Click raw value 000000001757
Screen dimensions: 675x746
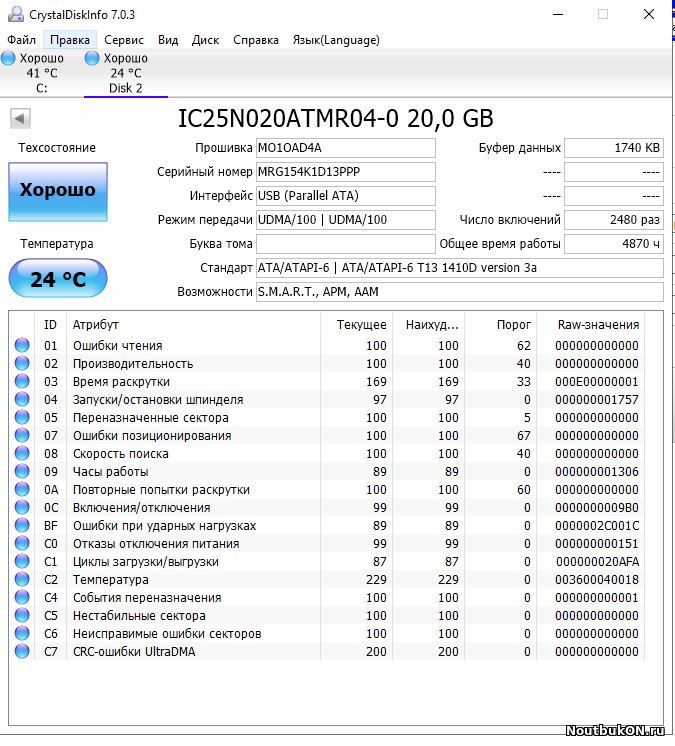(x=597, y=400)
